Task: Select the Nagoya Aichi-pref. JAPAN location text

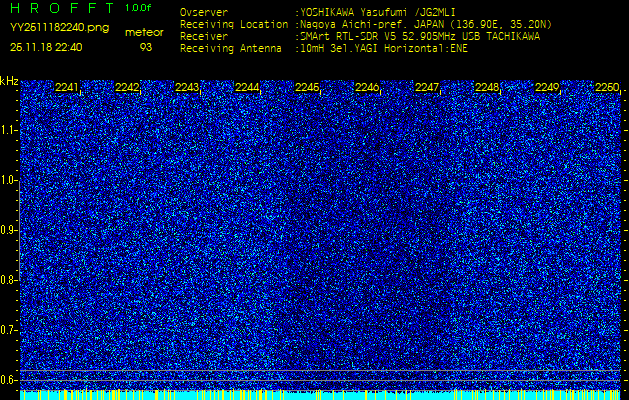Action: [x=426, y=25]
